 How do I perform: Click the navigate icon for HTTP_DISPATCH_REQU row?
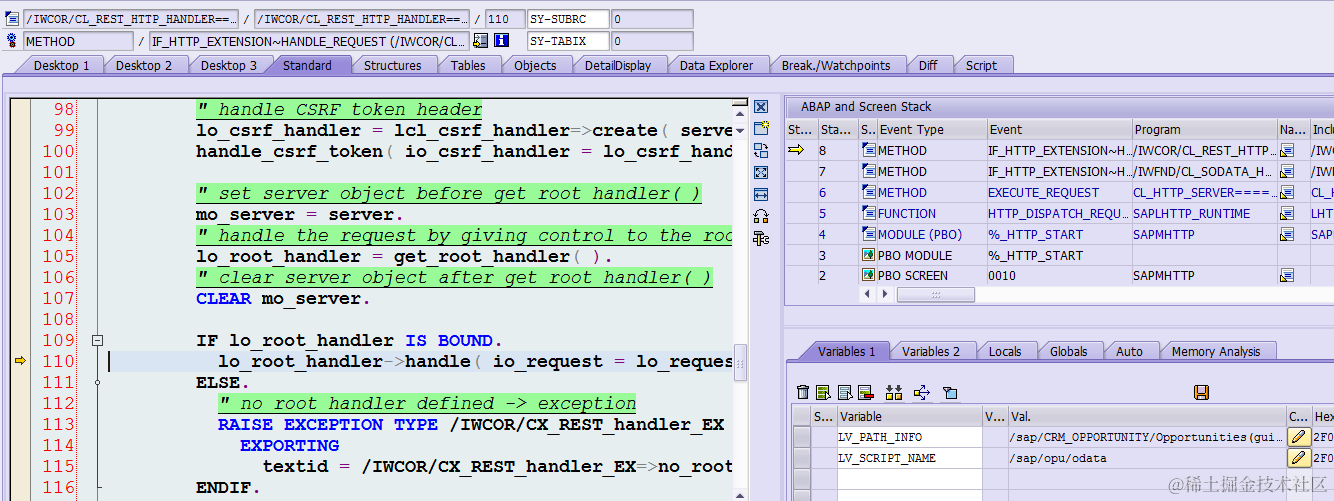coord(1288,213)
